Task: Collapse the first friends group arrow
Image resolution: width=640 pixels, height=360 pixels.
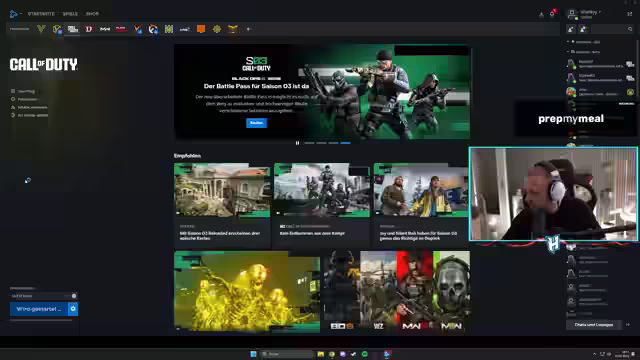Action: [568, 42]
